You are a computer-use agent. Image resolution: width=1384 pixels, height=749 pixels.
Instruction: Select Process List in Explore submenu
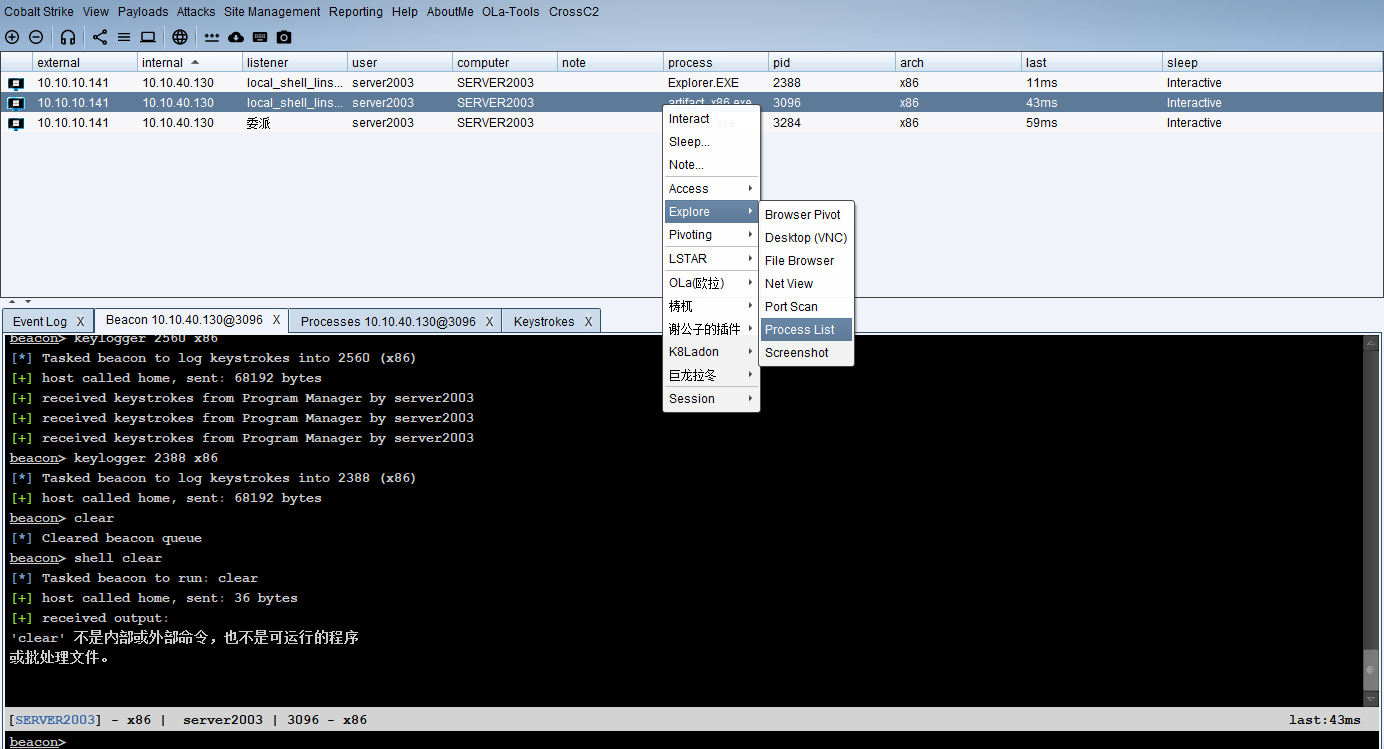tap(807, 330)
